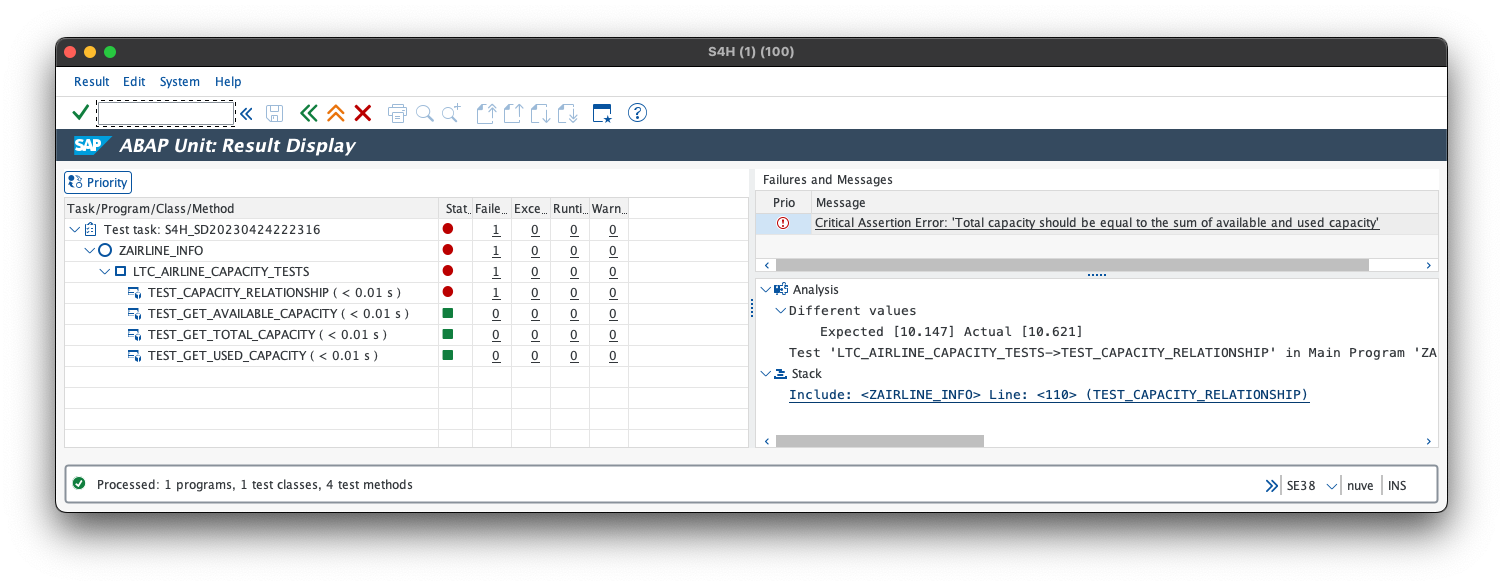The height and width of the screenshot is (586, 1503).
Task: Open the Include ZAIRLINE_INFO Line 110 link
Action: (x=1049, y=394)
